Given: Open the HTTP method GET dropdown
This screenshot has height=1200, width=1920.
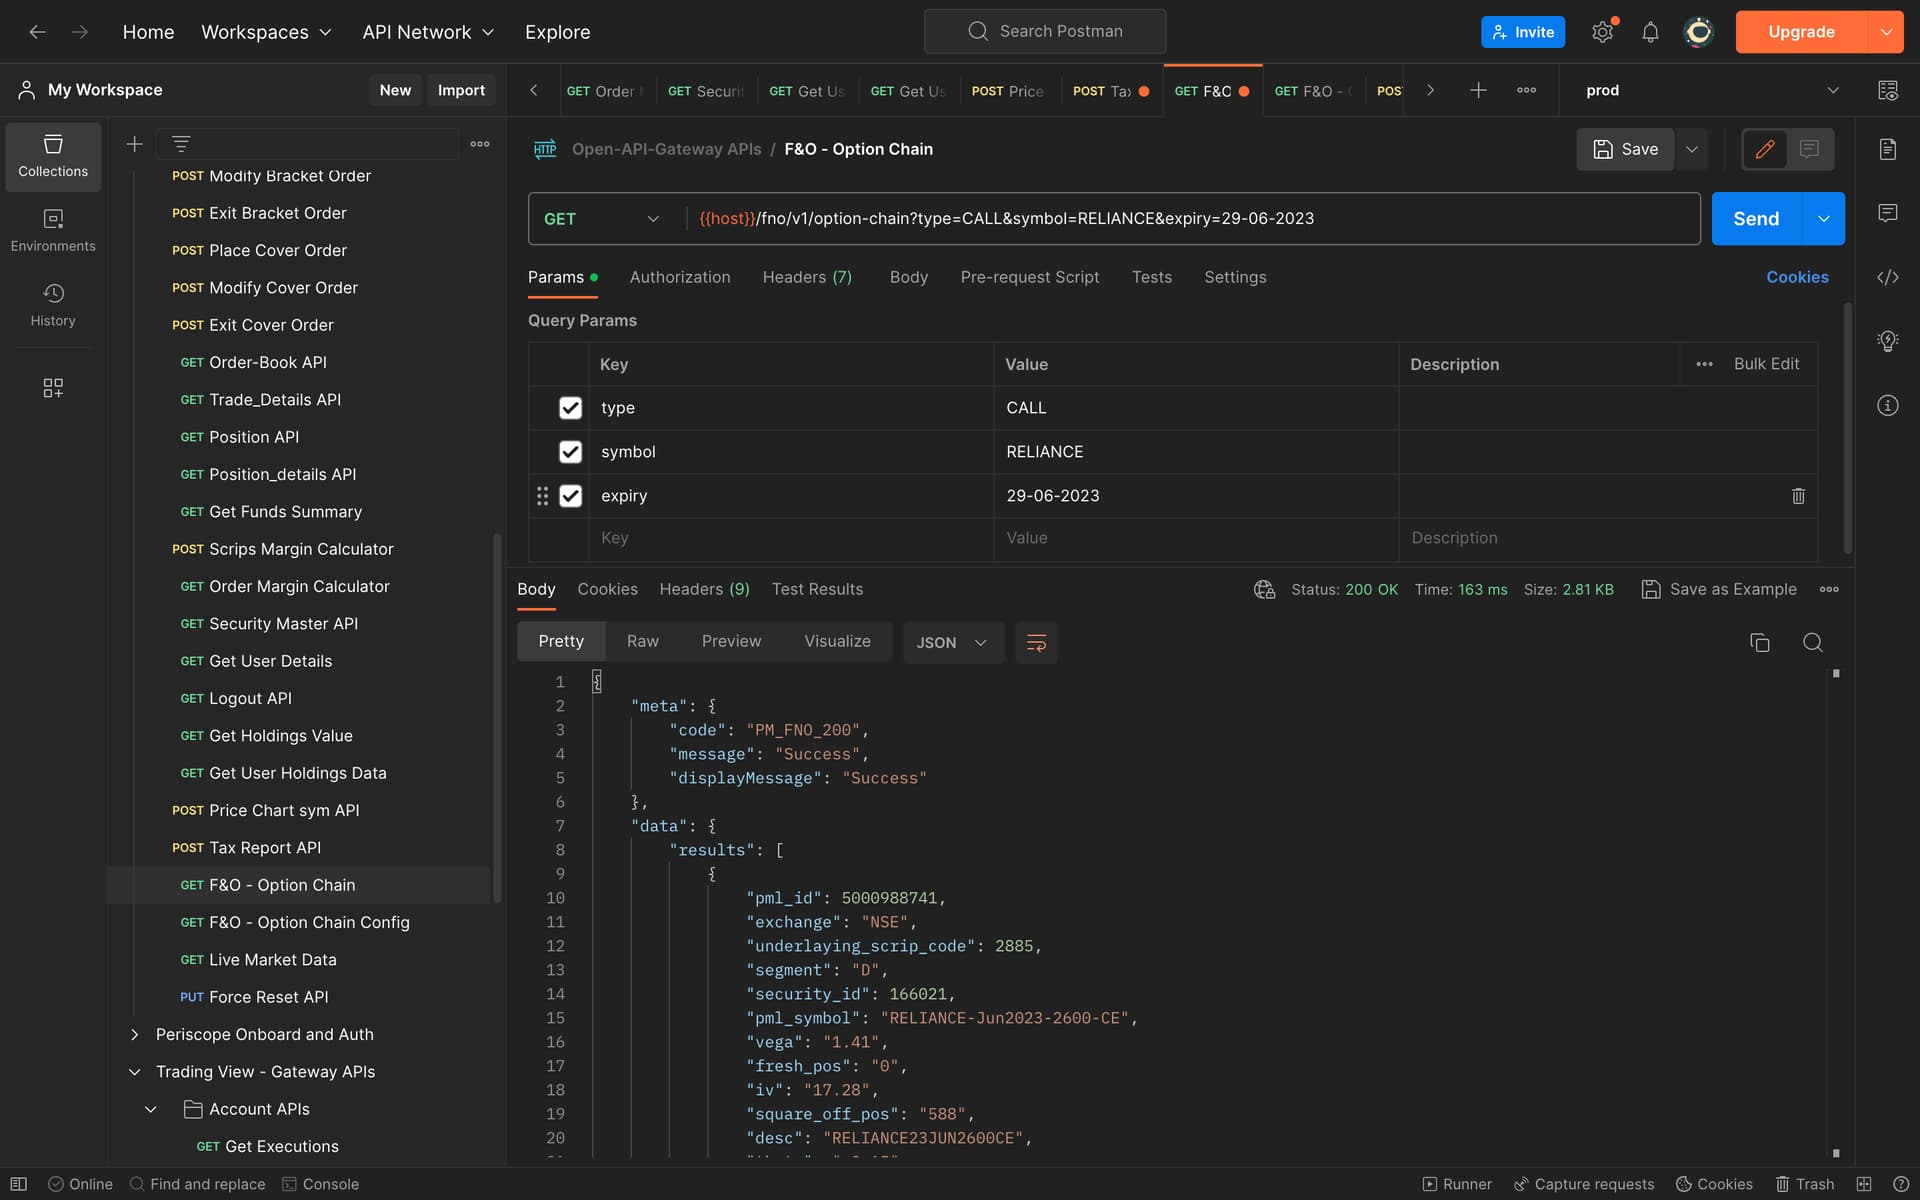Looking at the screenshot, I should [602, 219].
